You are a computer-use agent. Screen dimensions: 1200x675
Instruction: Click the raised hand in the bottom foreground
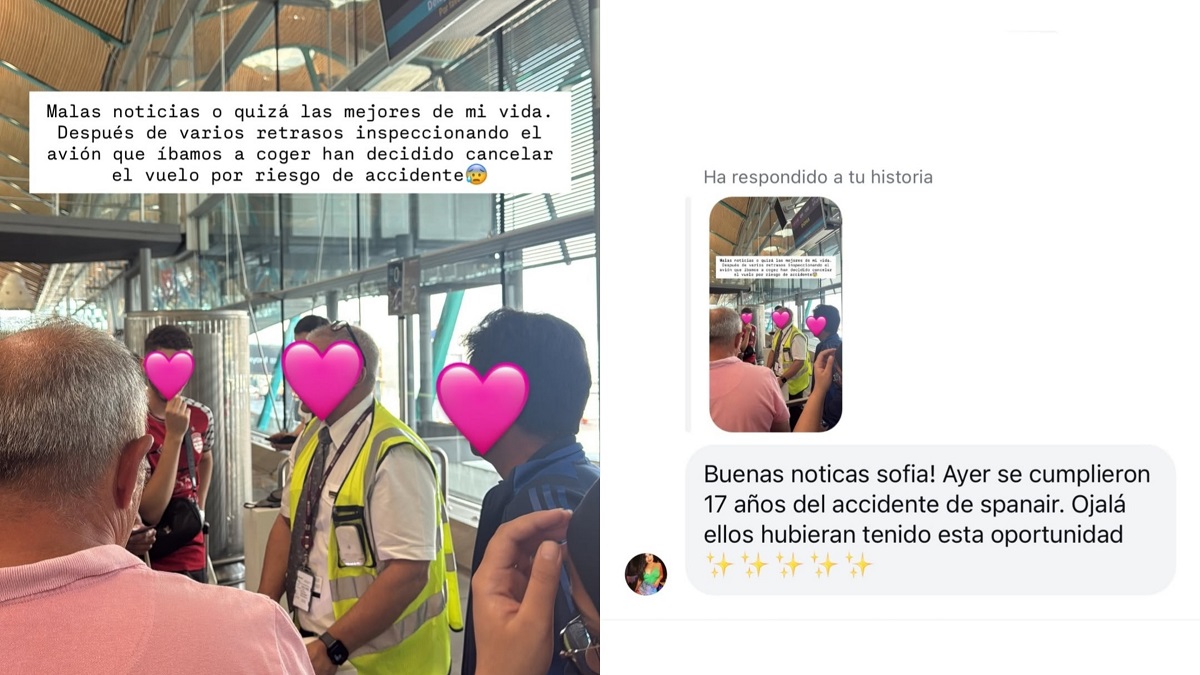[x=520, y=590]
